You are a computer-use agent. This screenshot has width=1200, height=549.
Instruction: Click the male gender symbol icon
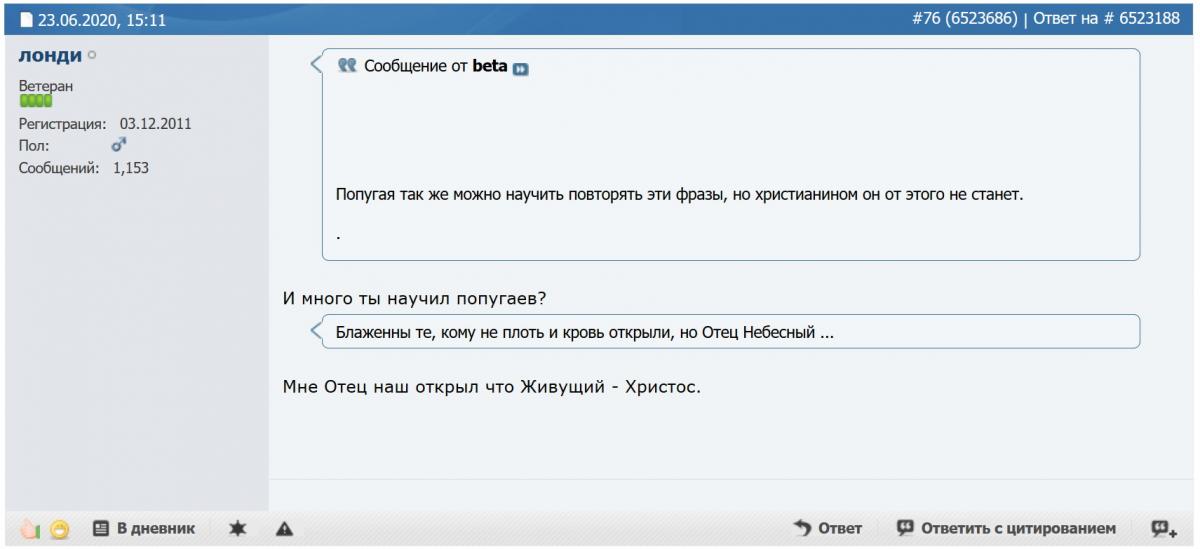pos(119,146)
